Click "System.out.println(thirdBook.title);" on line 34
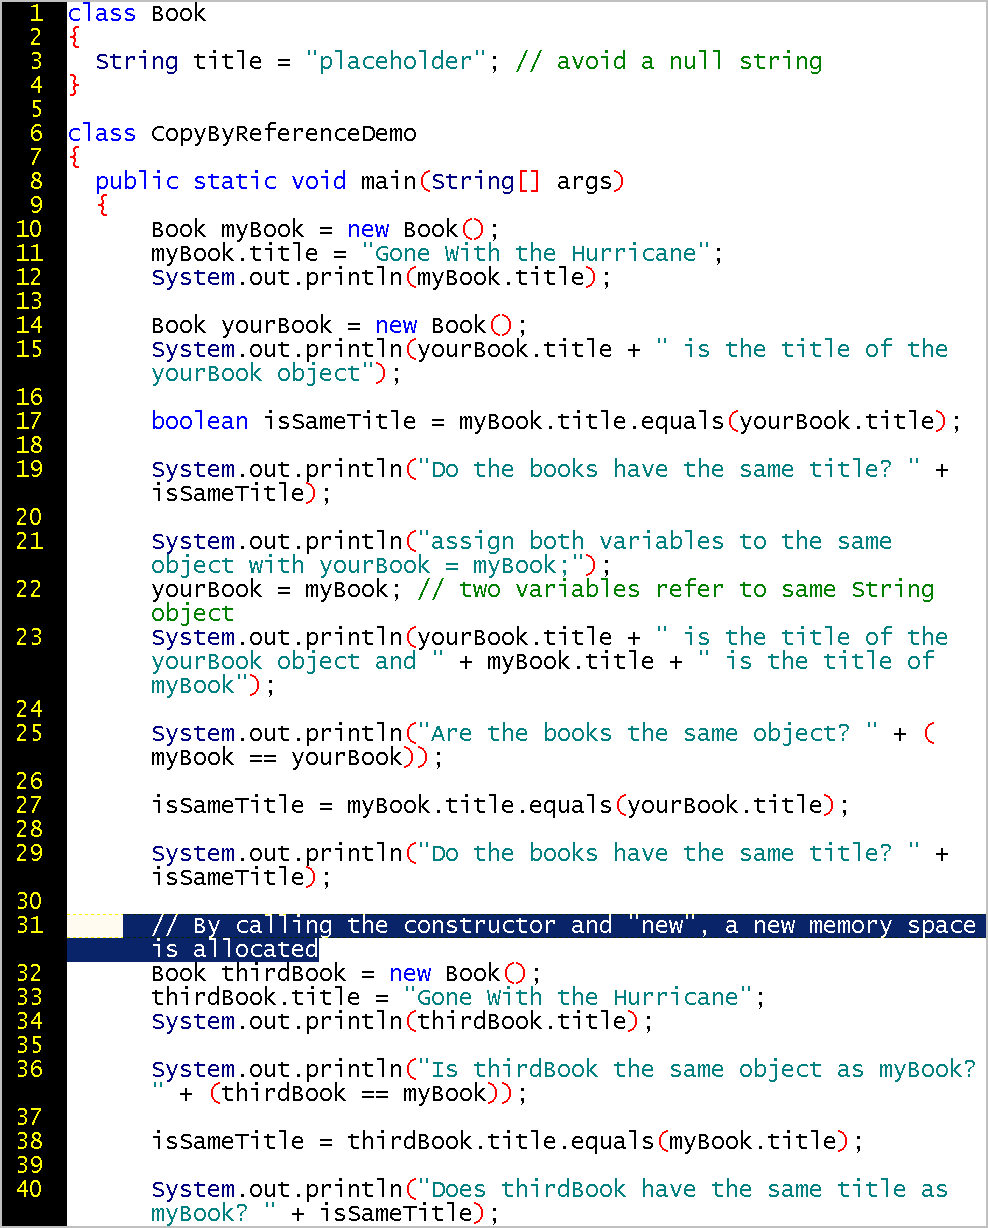 (401, 1022)
